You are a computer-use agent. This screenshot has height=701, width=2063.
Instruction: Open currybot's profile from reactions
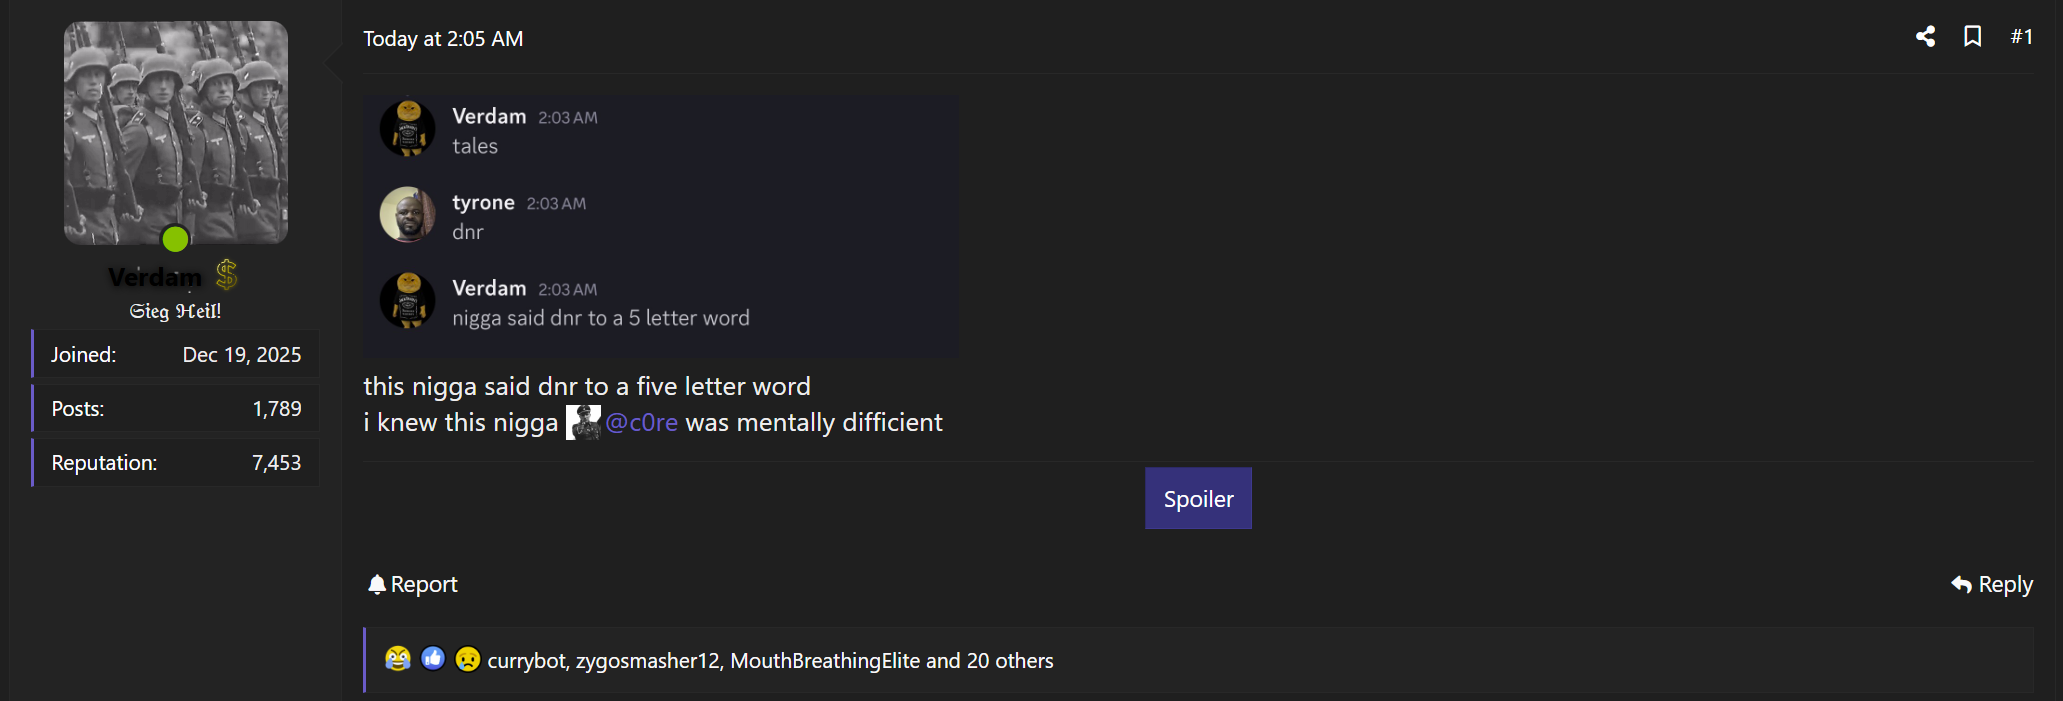[526, 661]
